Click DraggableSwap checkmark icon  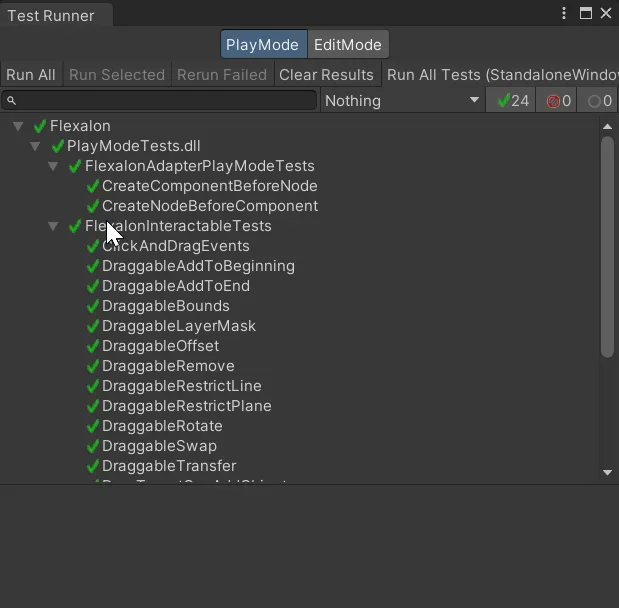(93, 446)
